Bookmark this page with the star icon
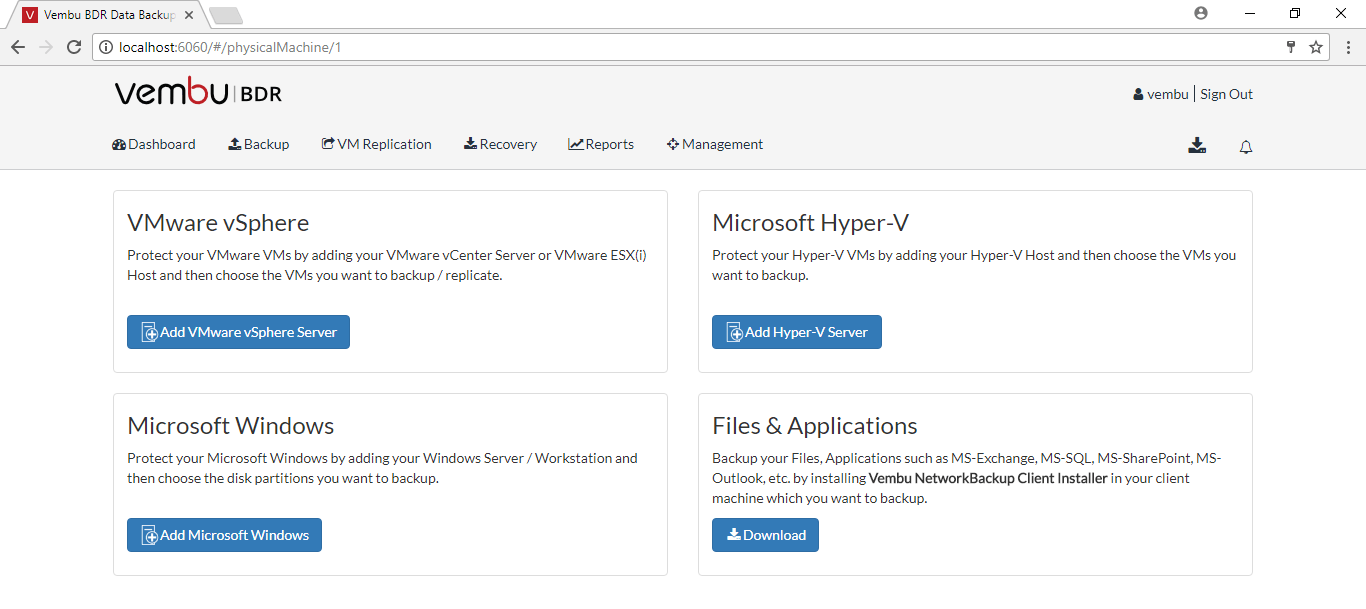1366x609 pixels. tap(1316, 47)
